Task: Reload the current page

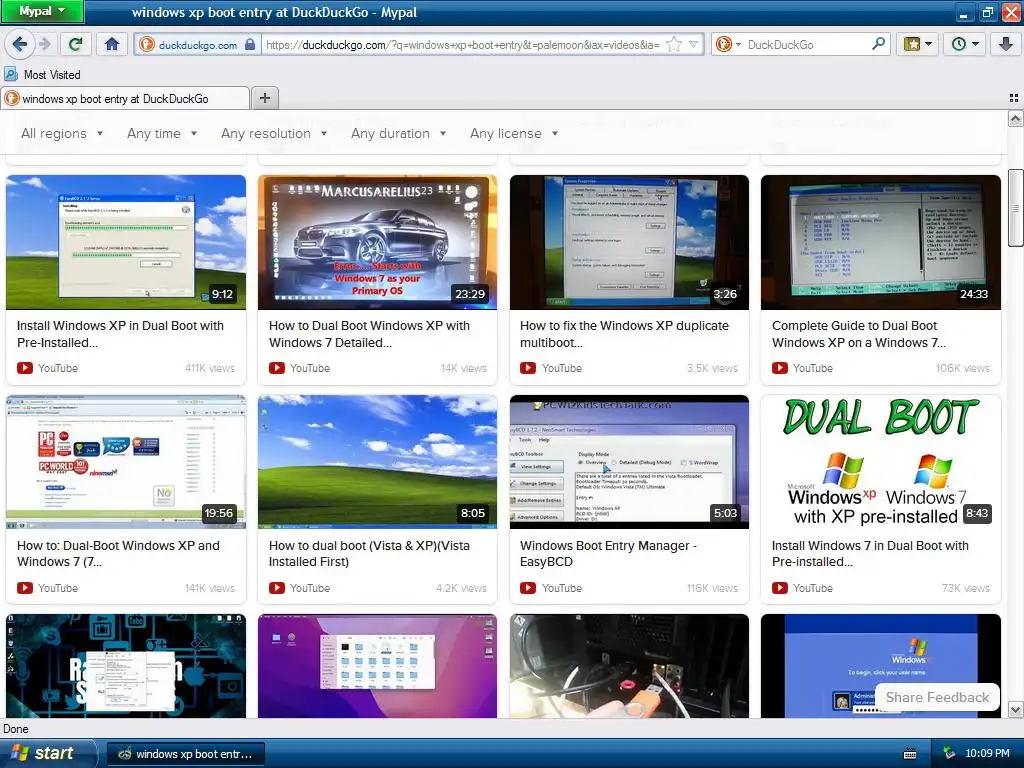Action: [x=76, y=44]
